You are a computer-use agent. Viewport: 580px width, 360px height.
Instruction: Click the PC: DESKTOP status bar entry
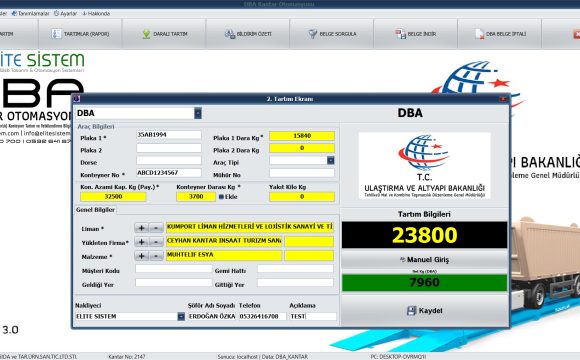pyautogui.click(x=398, y=357)
